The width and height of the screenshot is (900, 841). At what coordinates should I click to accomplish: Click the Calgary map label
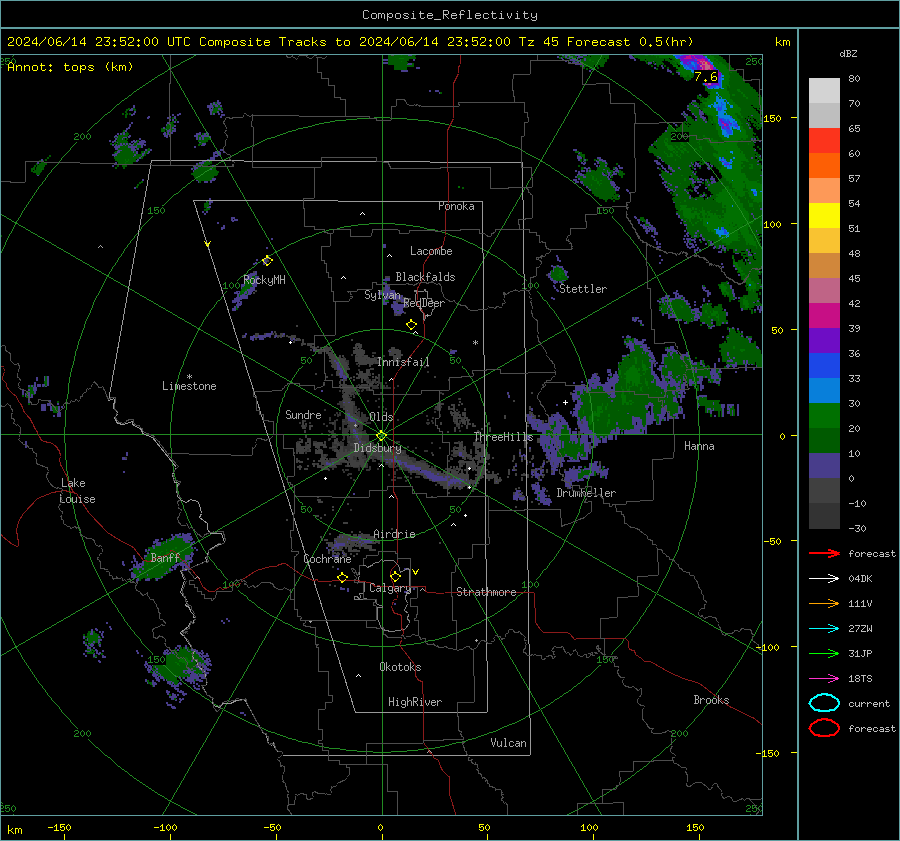[x=390, y=588]
